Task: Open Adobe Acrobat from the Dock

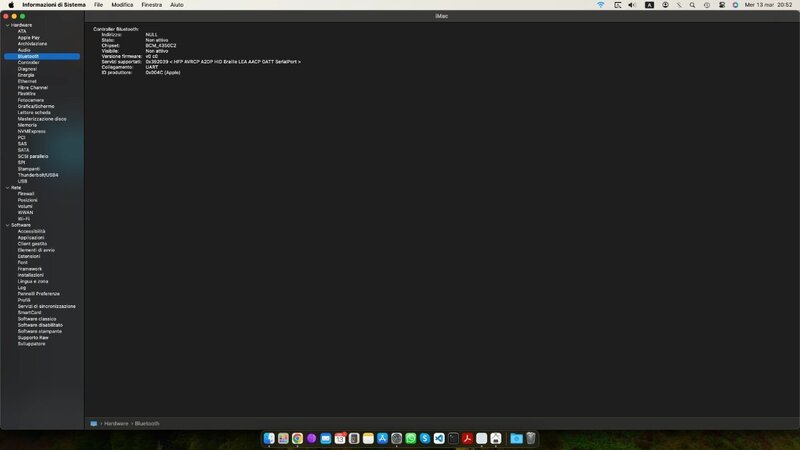Action: point(467,438)
